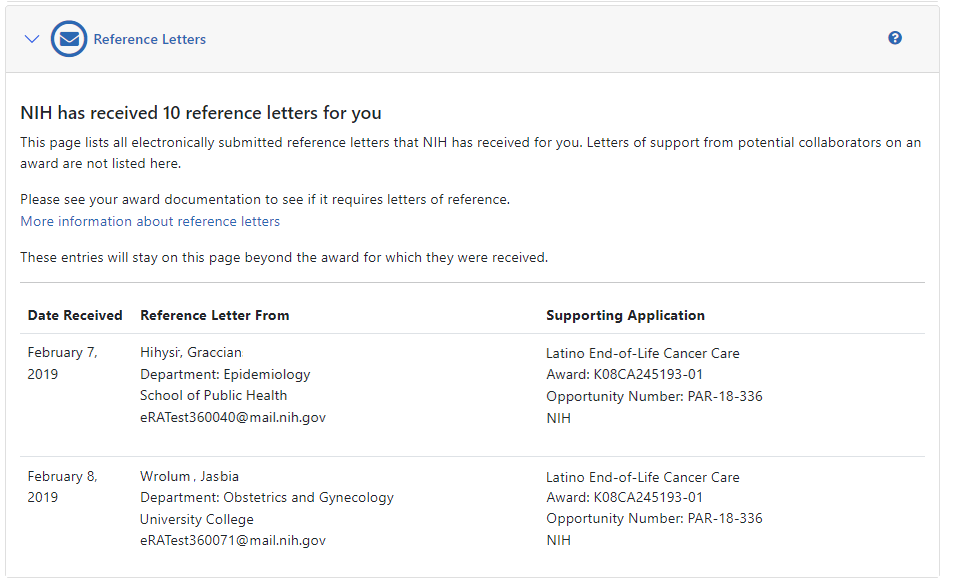
Task: Click School of Public Health text
Action: click(213, 395)
